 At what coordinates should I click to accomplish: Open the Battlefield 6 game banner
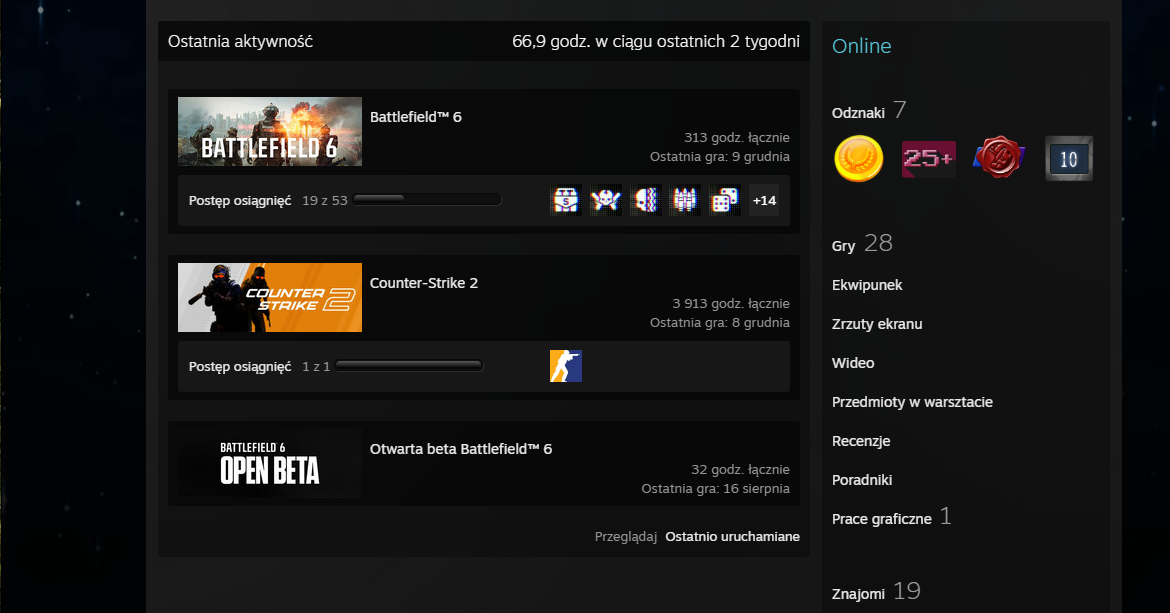click(x=270, y=131)
